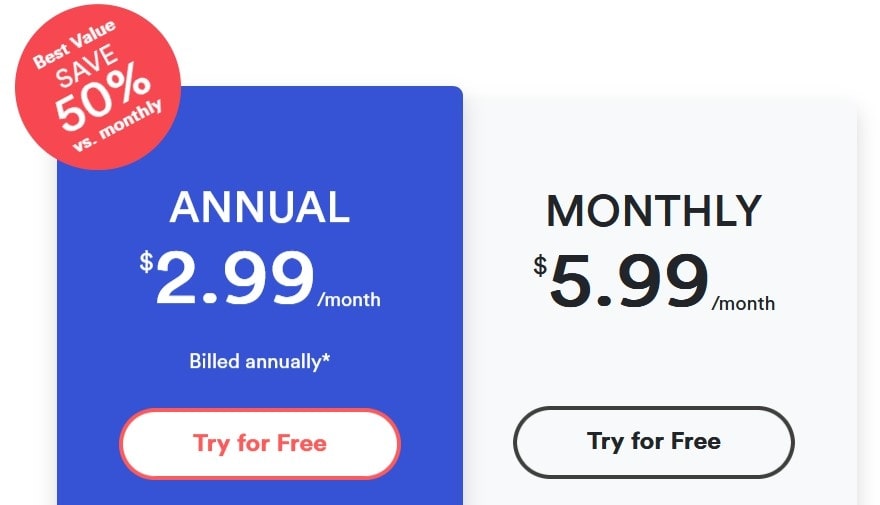This screenshot has width=880, height=505.
Task: Click the dollar sign beside 5.99
Action: 540,265
